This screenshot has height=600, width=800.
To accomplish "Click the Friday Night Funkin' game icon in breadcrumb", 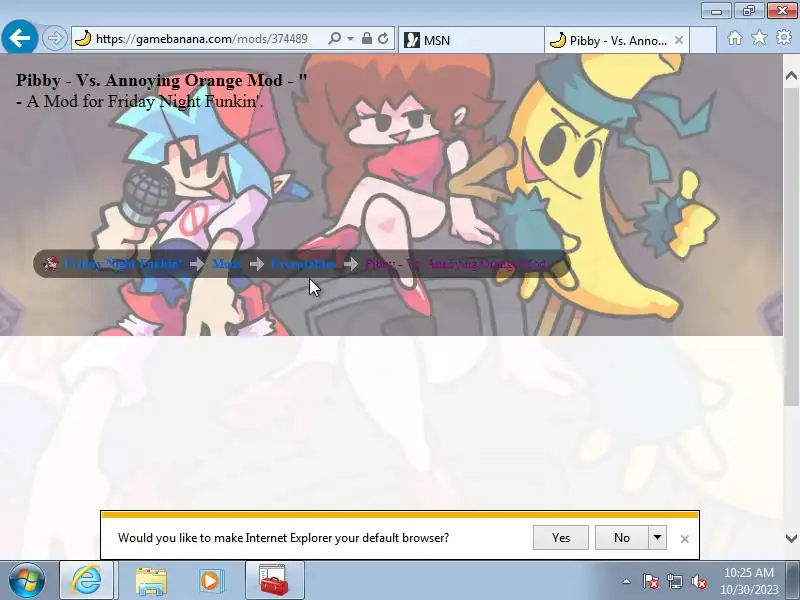I will (50, 264).
